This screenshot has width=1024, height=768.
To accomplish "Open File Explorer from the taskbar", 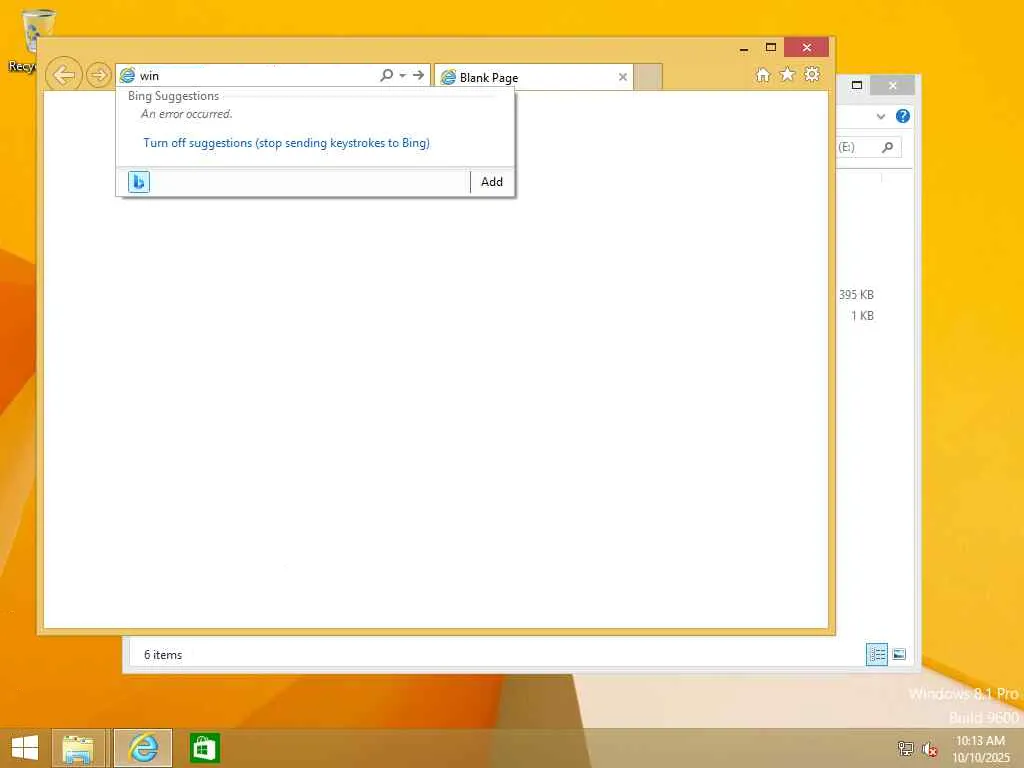I will pos(78,748).
